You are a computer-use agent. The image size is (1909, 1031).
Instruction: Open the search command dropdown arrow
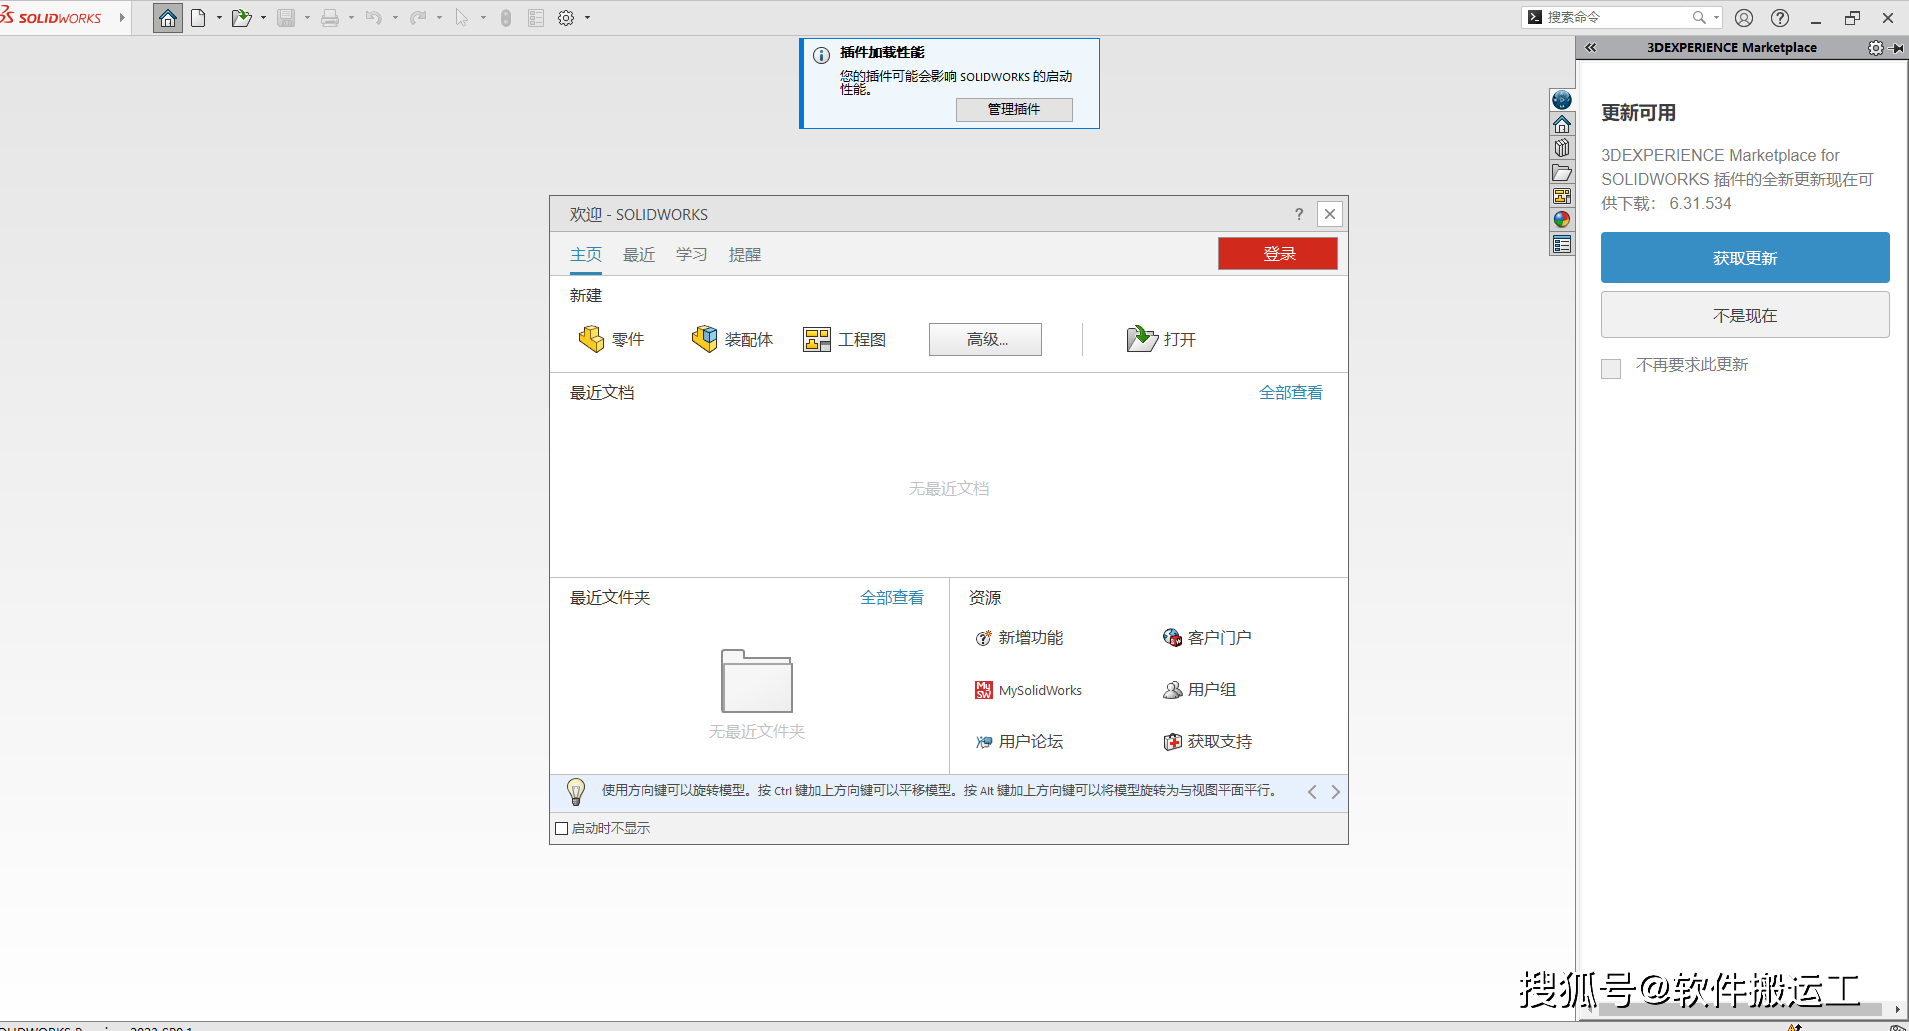(1716, 17)
